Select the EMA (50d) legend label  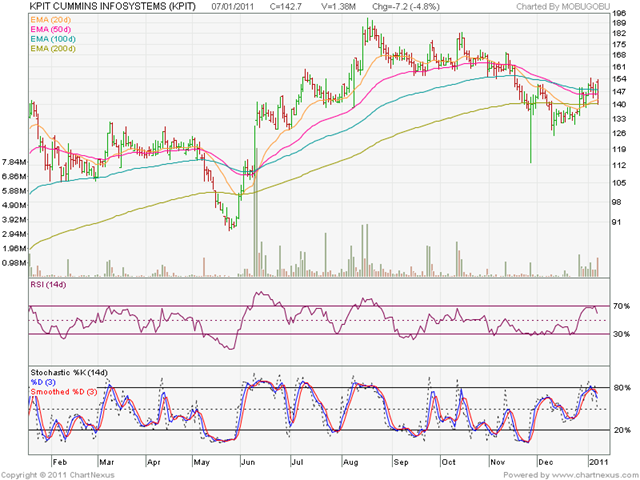point(50,29)
